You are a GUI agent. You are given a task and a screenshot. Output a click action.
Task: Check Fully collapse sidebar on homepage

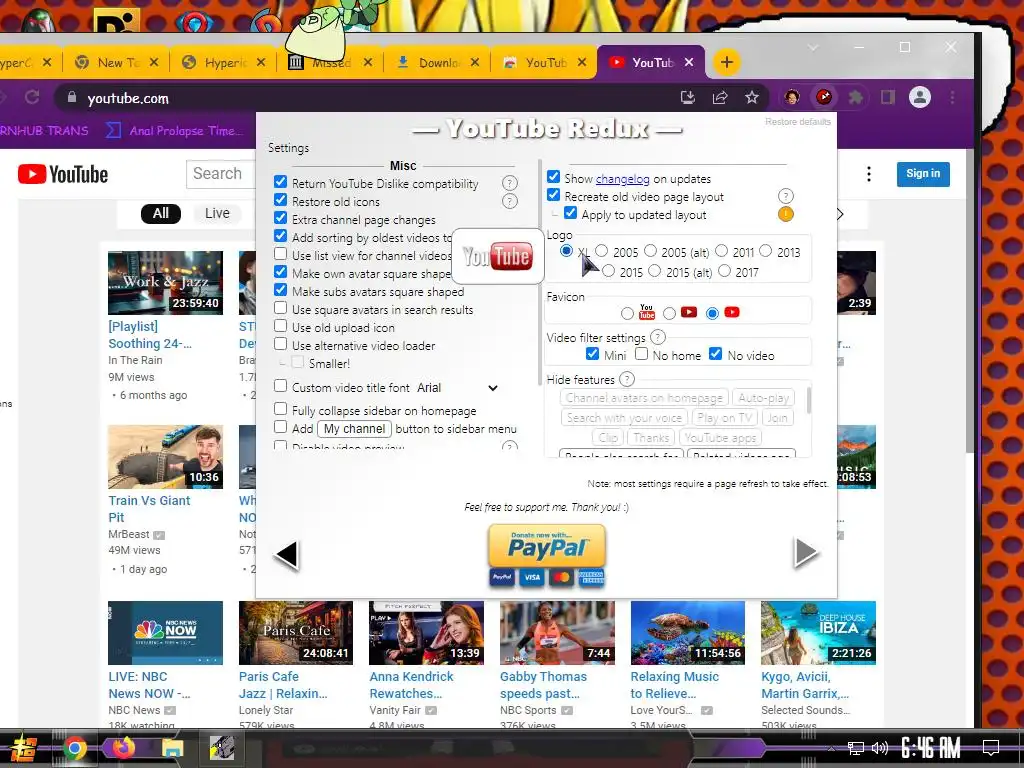coord(280,409)
